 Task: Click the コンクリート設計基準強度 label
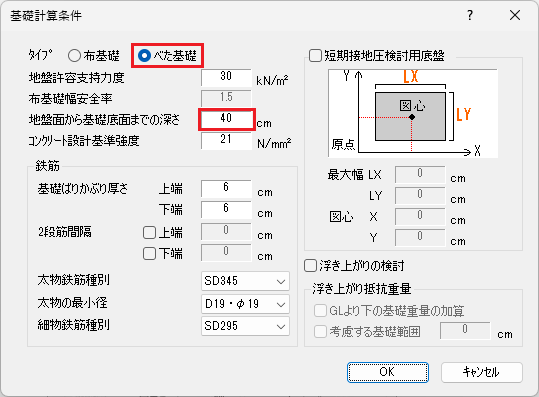(84, 141)
